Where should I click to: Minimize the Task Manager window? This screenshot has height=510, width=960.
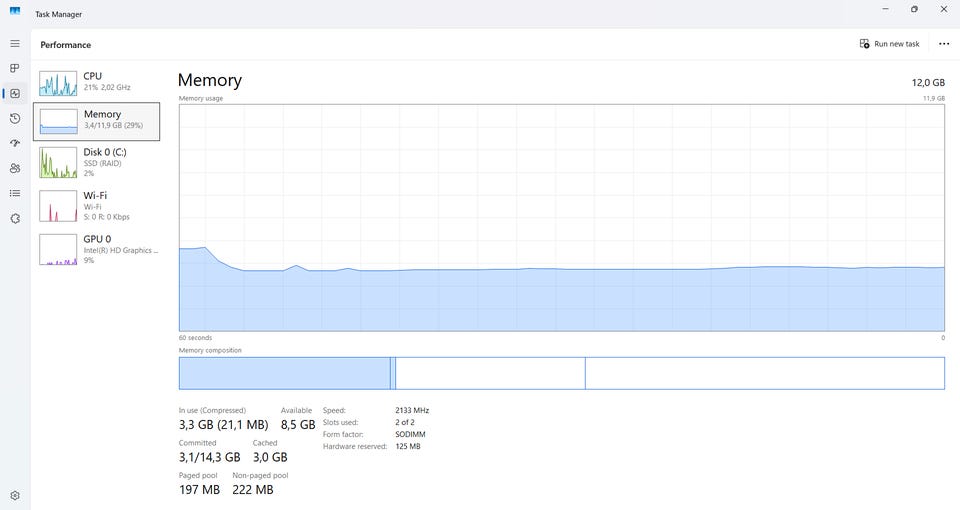tap(885, 9)
